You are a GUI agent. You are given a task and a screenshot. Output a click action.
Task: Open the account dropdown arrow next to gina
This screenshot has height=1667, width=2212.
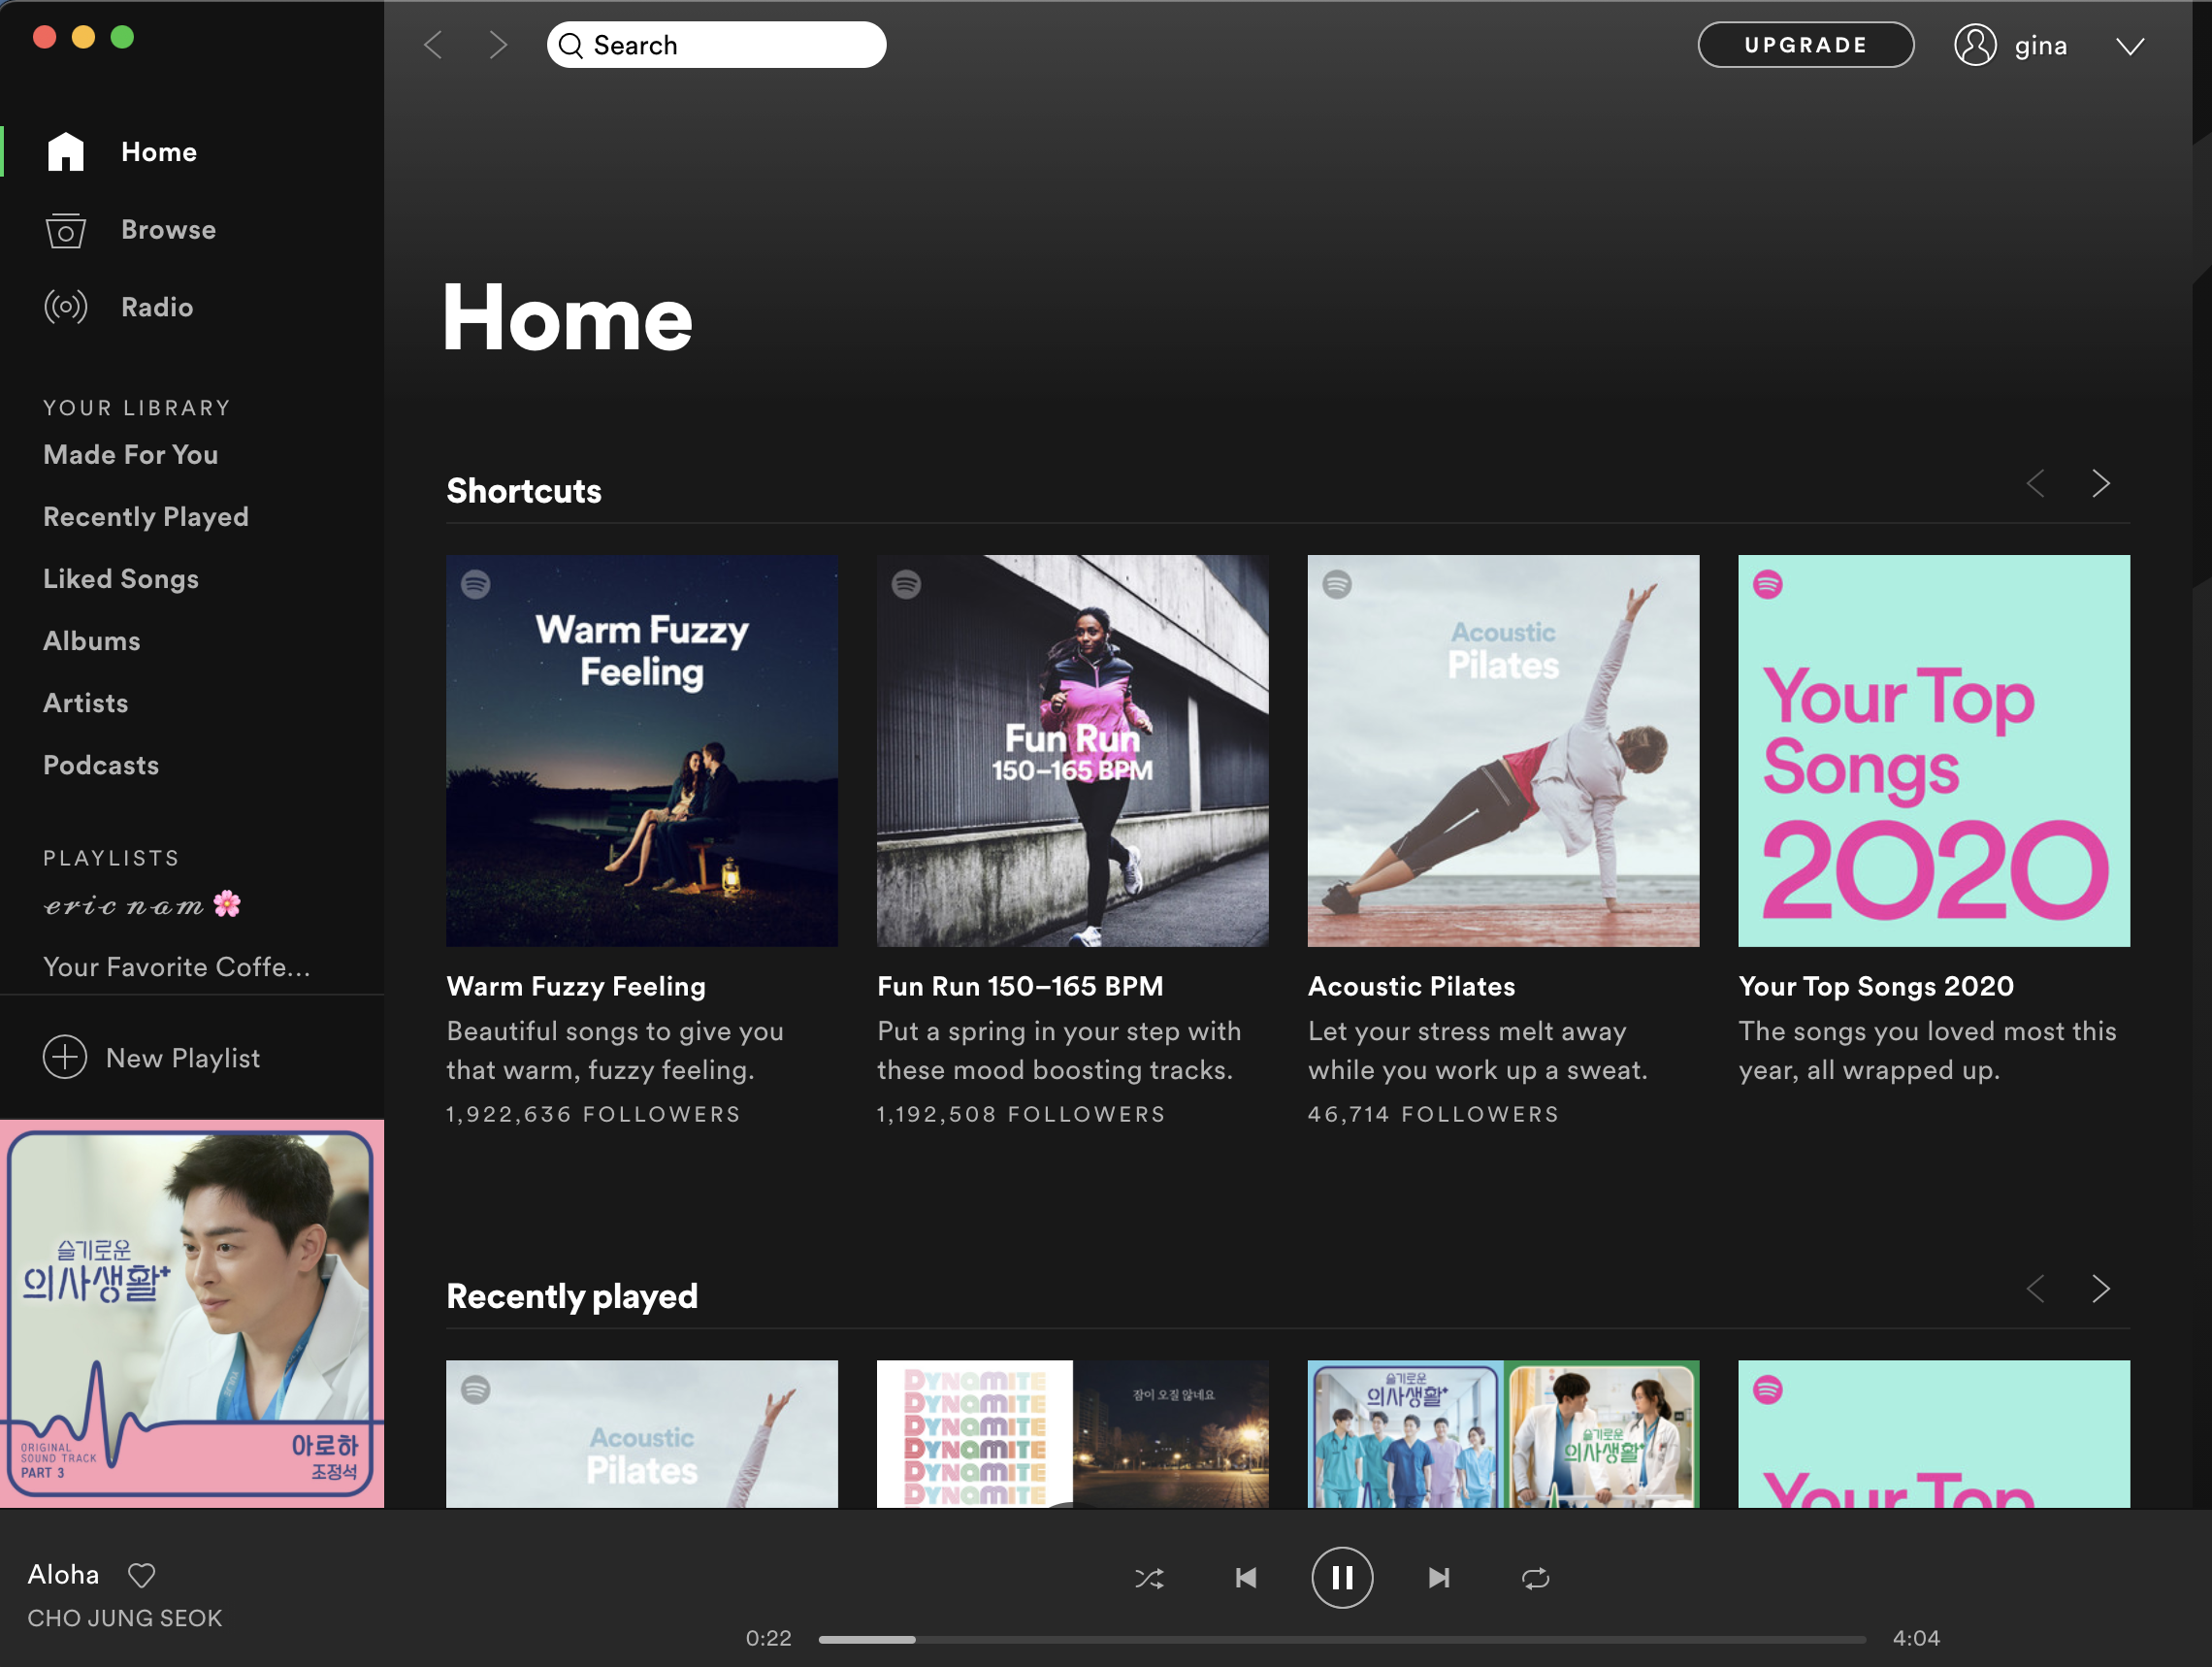point(2130,46)
